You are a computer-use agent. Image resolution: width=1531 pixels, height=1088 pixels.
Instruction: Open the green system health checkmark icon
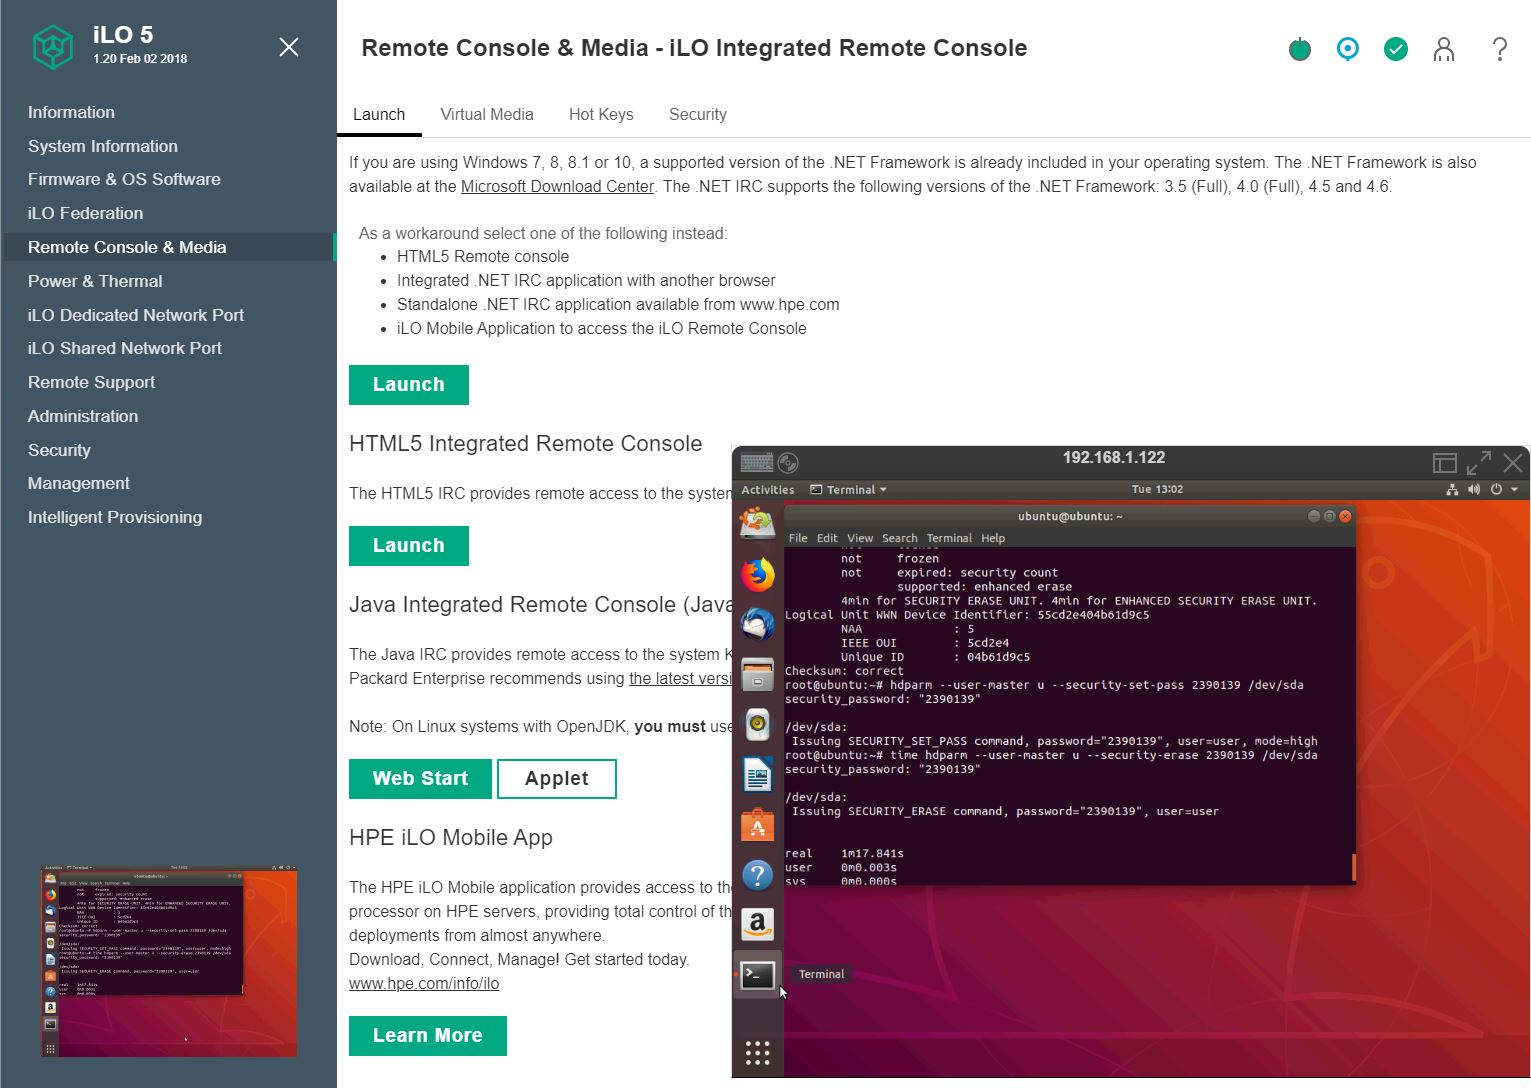point(1396,48)
